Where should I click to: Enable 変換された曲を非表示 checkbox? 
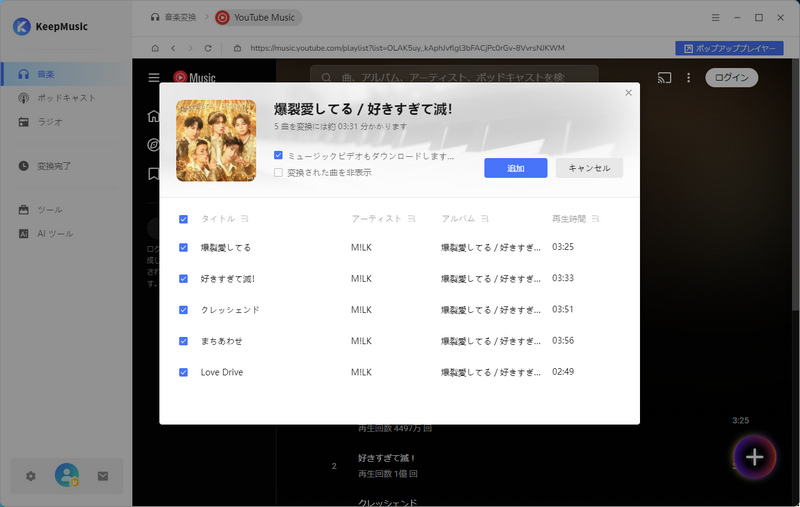click(278, 172)
